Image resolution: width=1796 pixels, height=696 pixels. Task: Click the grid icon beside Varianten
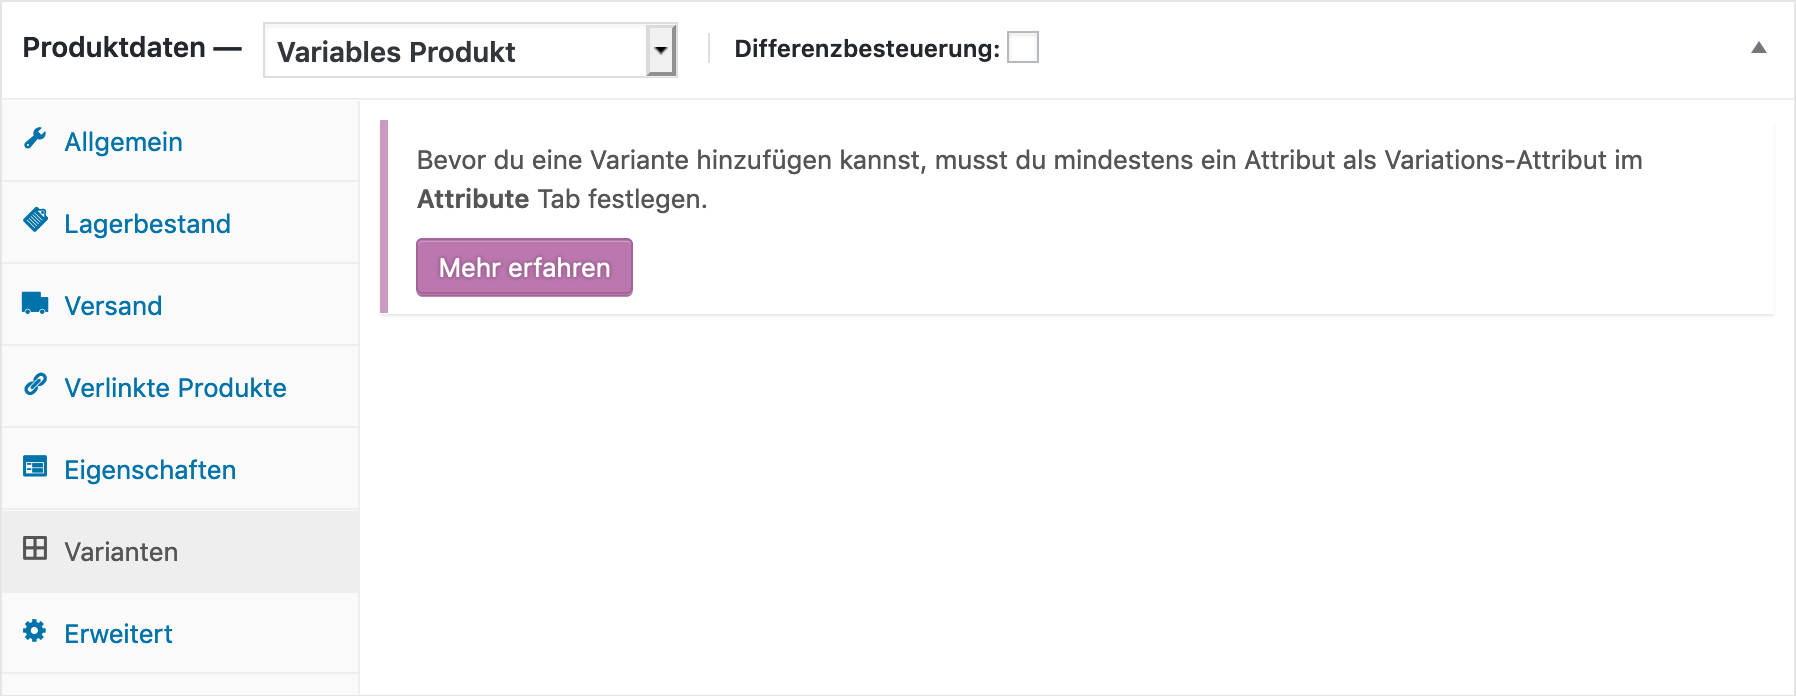[x=35, y=548]
